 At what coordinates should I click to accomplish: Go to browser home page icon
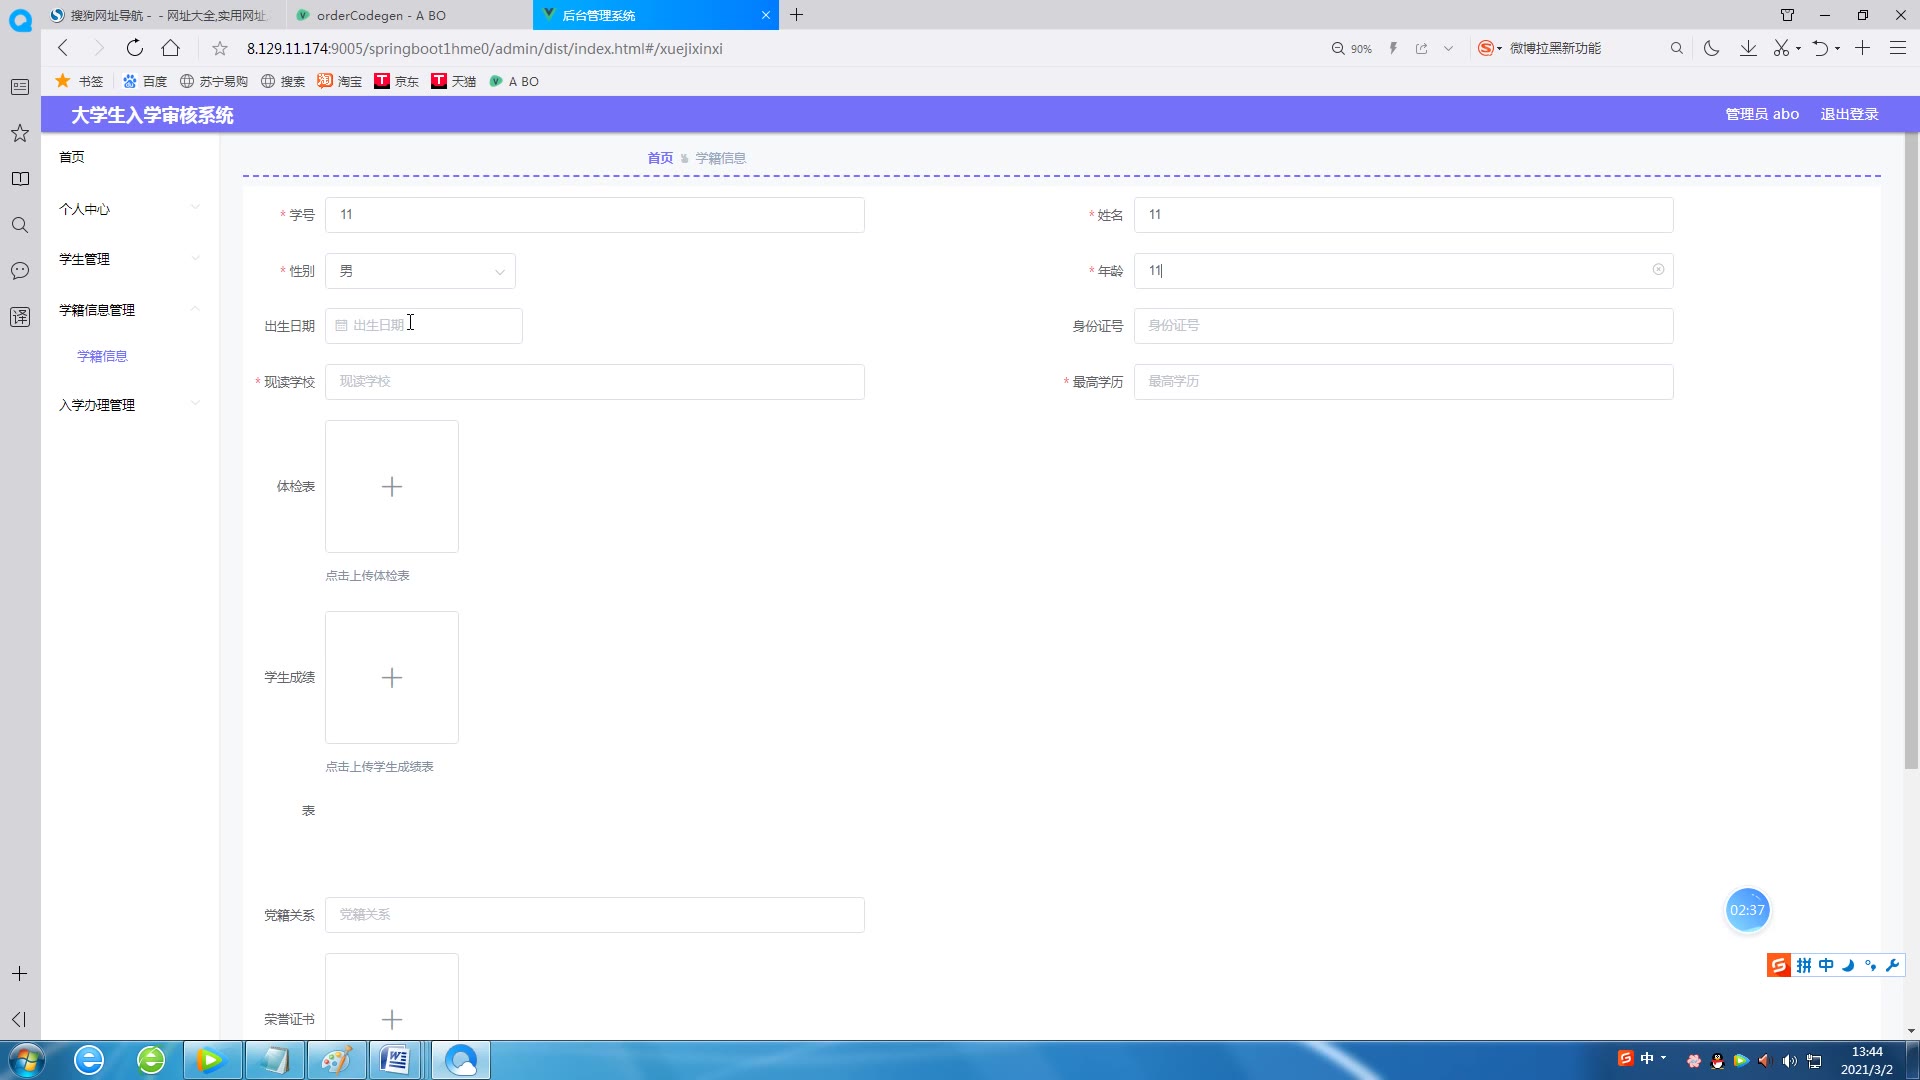171,48
